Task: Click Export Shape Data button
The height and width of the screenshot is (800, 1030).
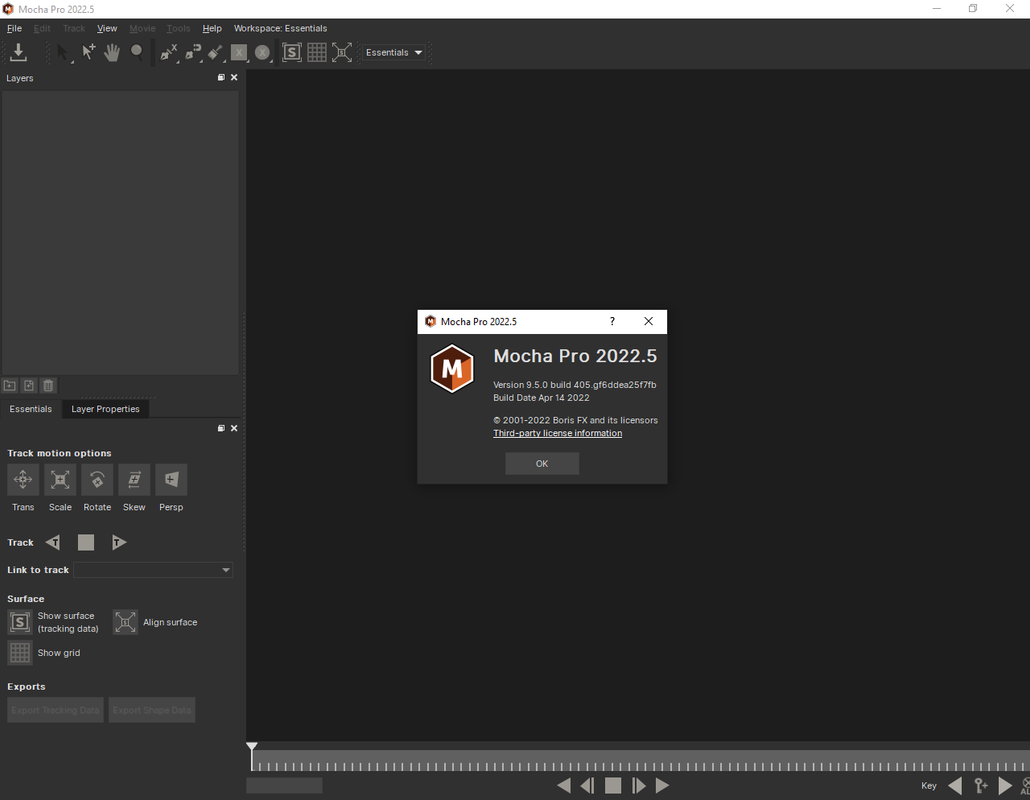Action: [152, 710]
